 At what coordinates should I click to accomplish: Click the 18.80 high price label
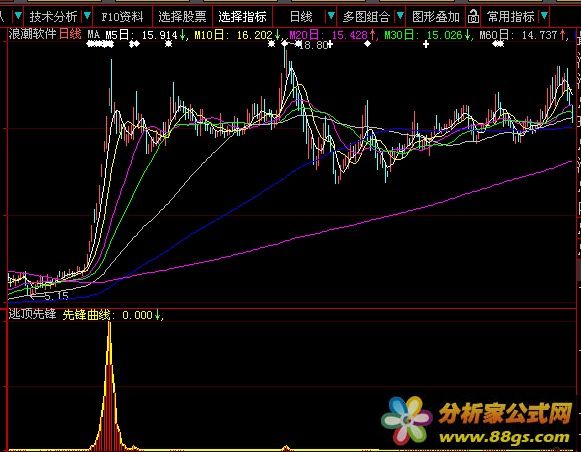(313, 45)
